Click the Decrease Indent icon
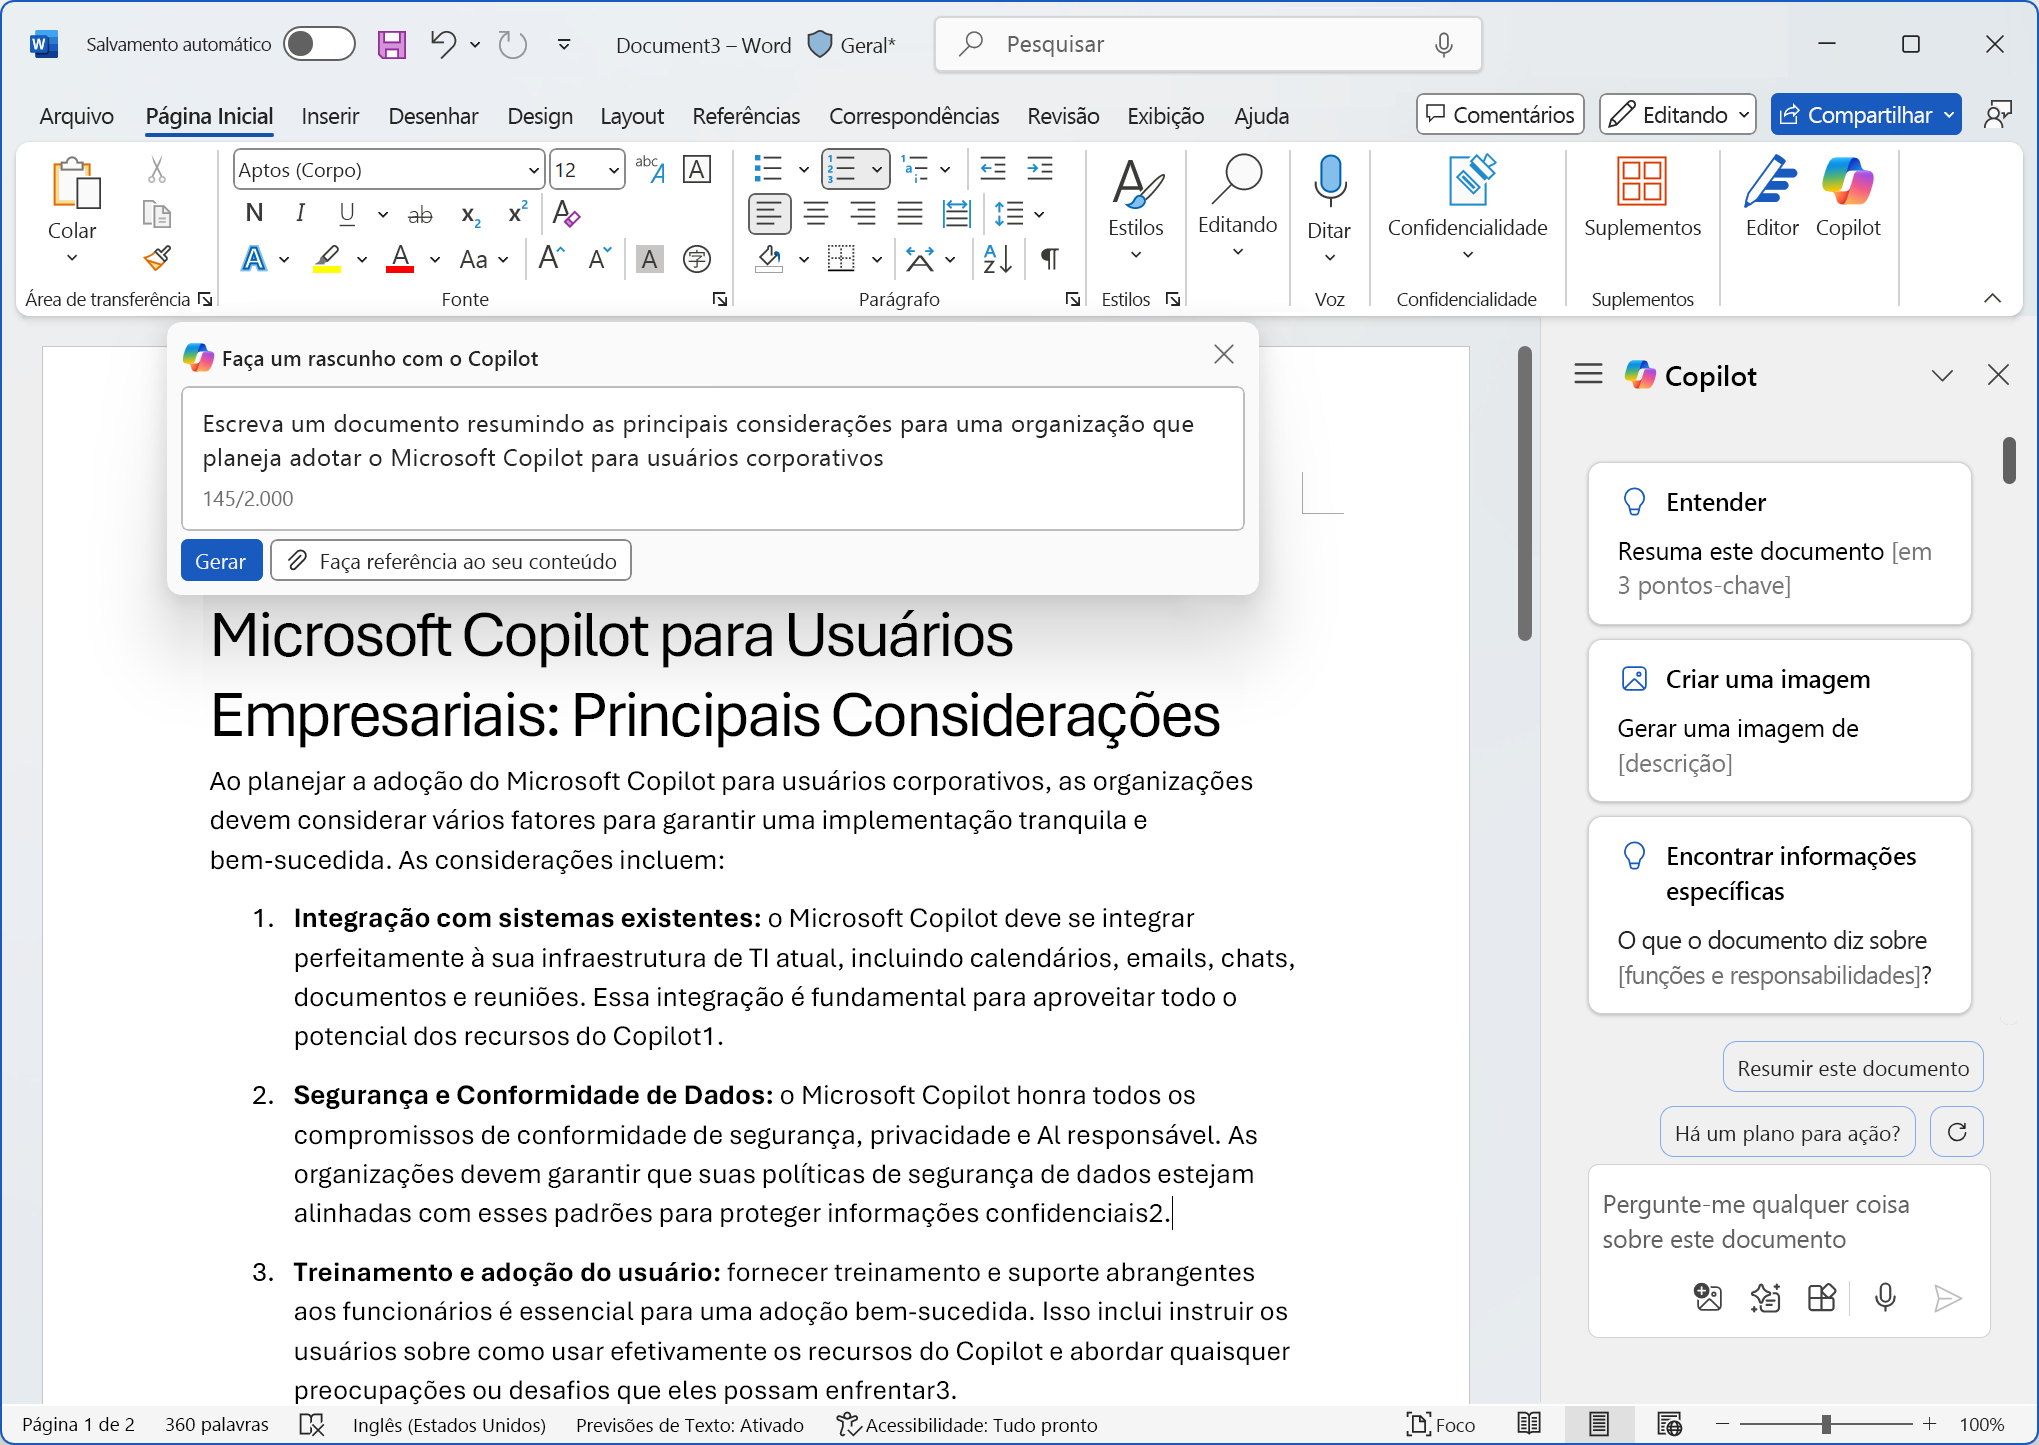 pyautogui.click(x=993, y=169)
